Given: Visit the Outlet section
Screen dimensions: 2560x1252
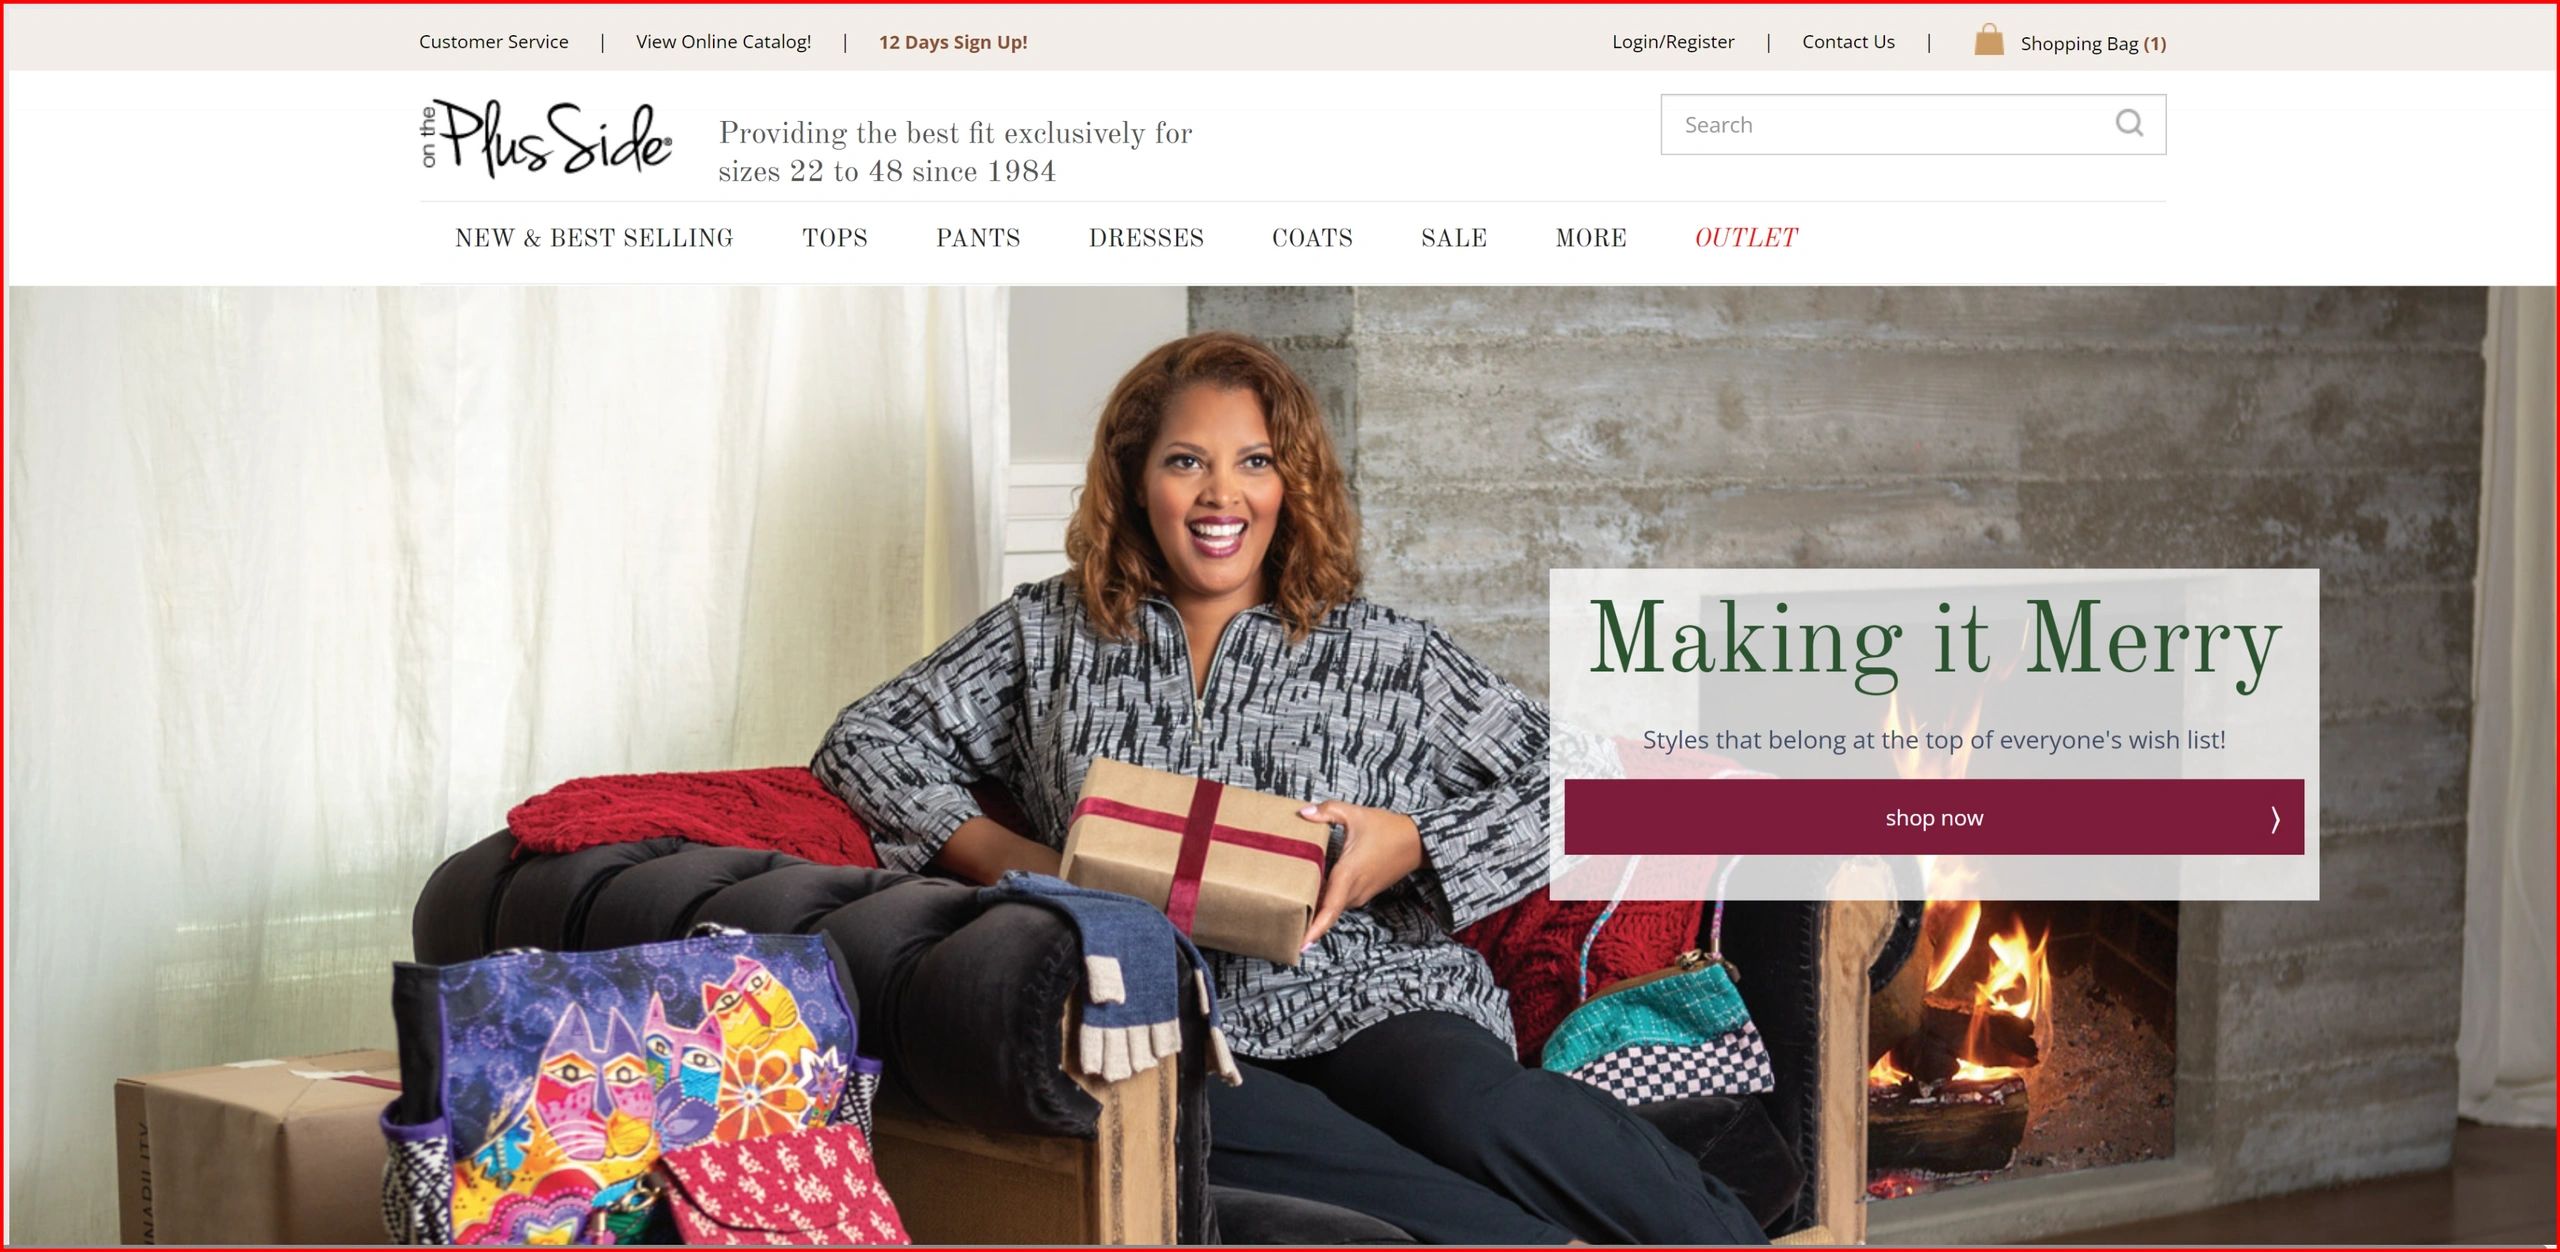Looking at the screenshot, I should [1746, 238].
